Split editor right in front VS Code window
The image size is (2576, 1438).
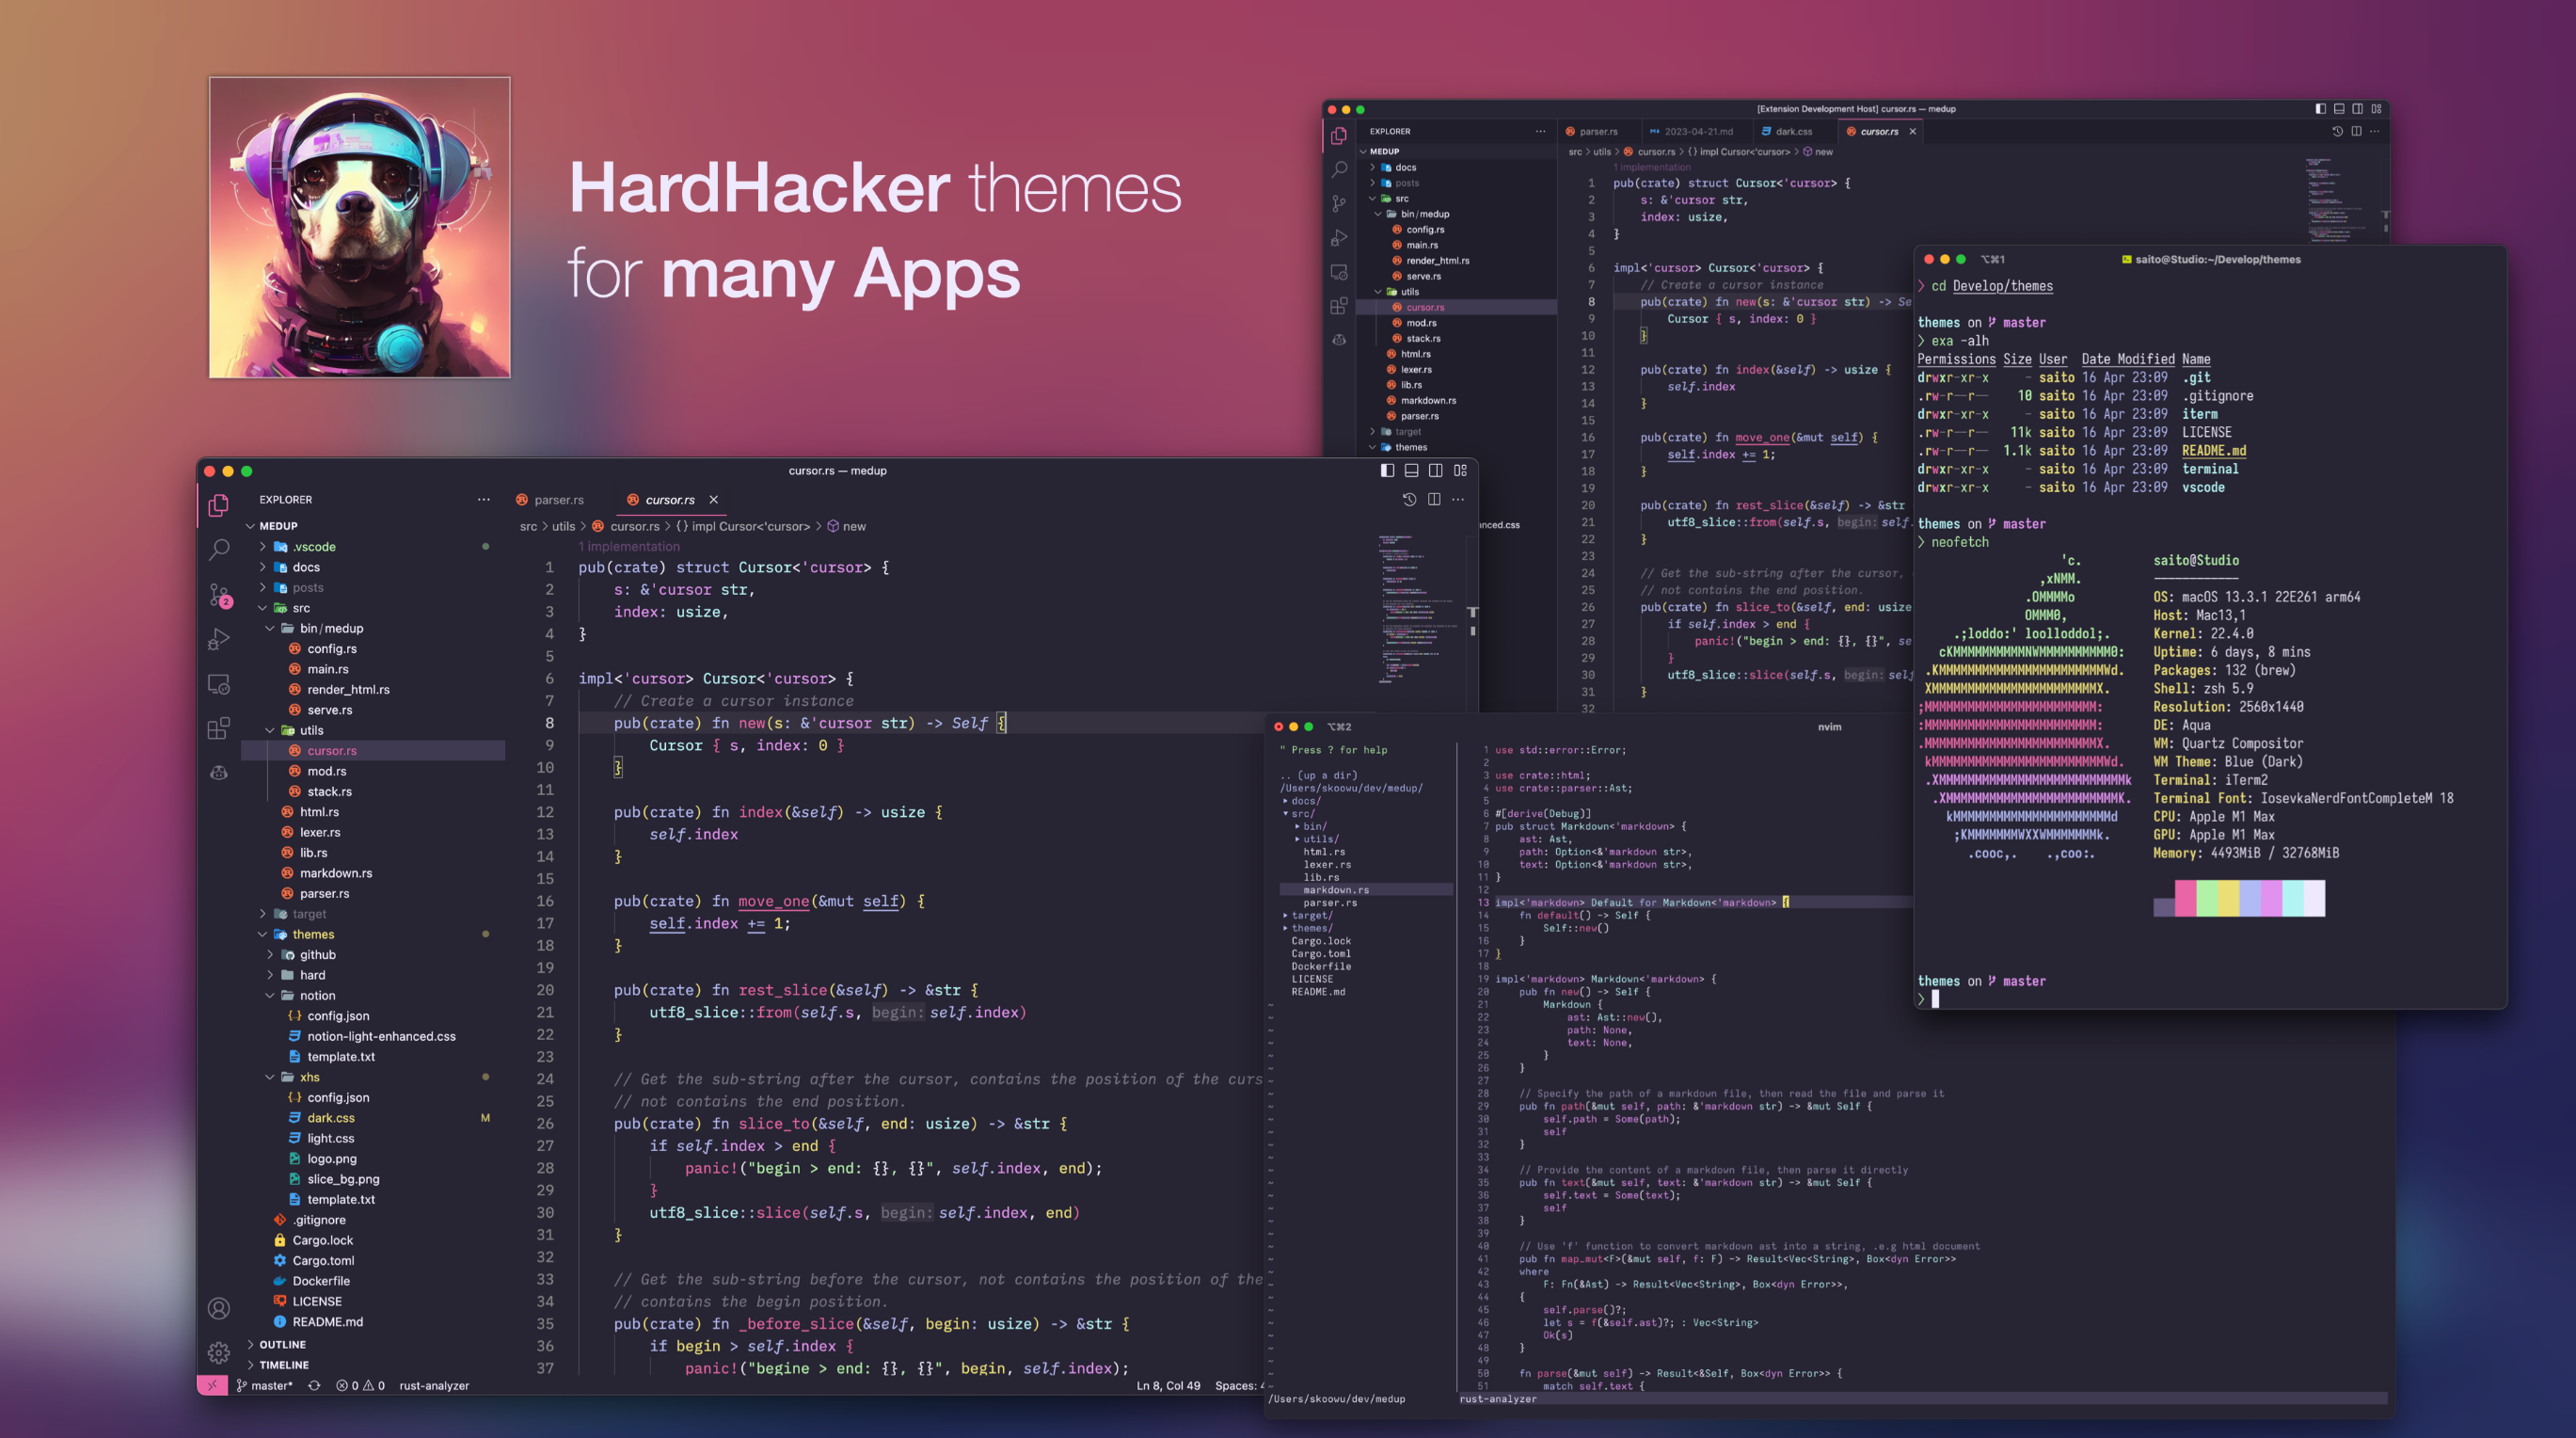coord(1434,499)
